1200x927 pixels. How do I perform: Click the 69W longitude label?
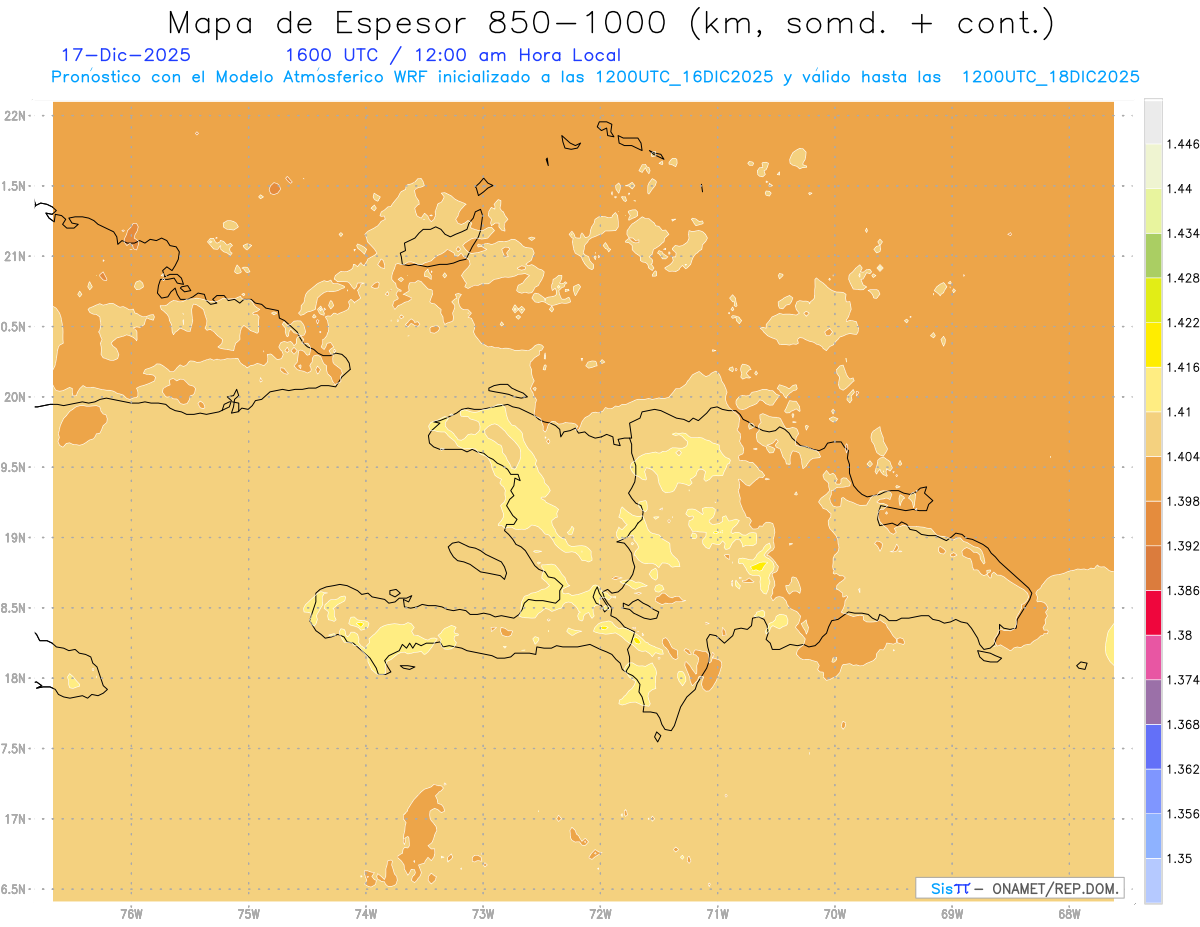point(952,914)
